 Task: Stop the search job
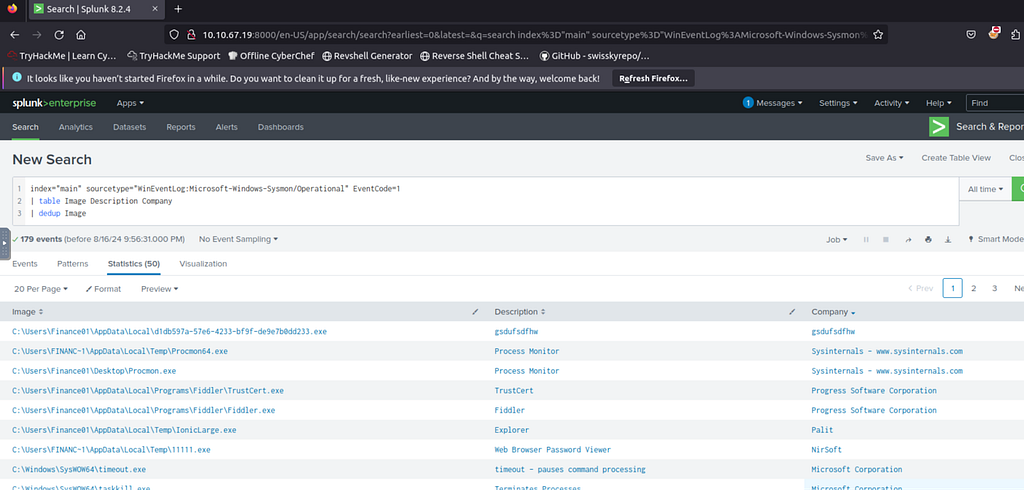tap(886, 240)
